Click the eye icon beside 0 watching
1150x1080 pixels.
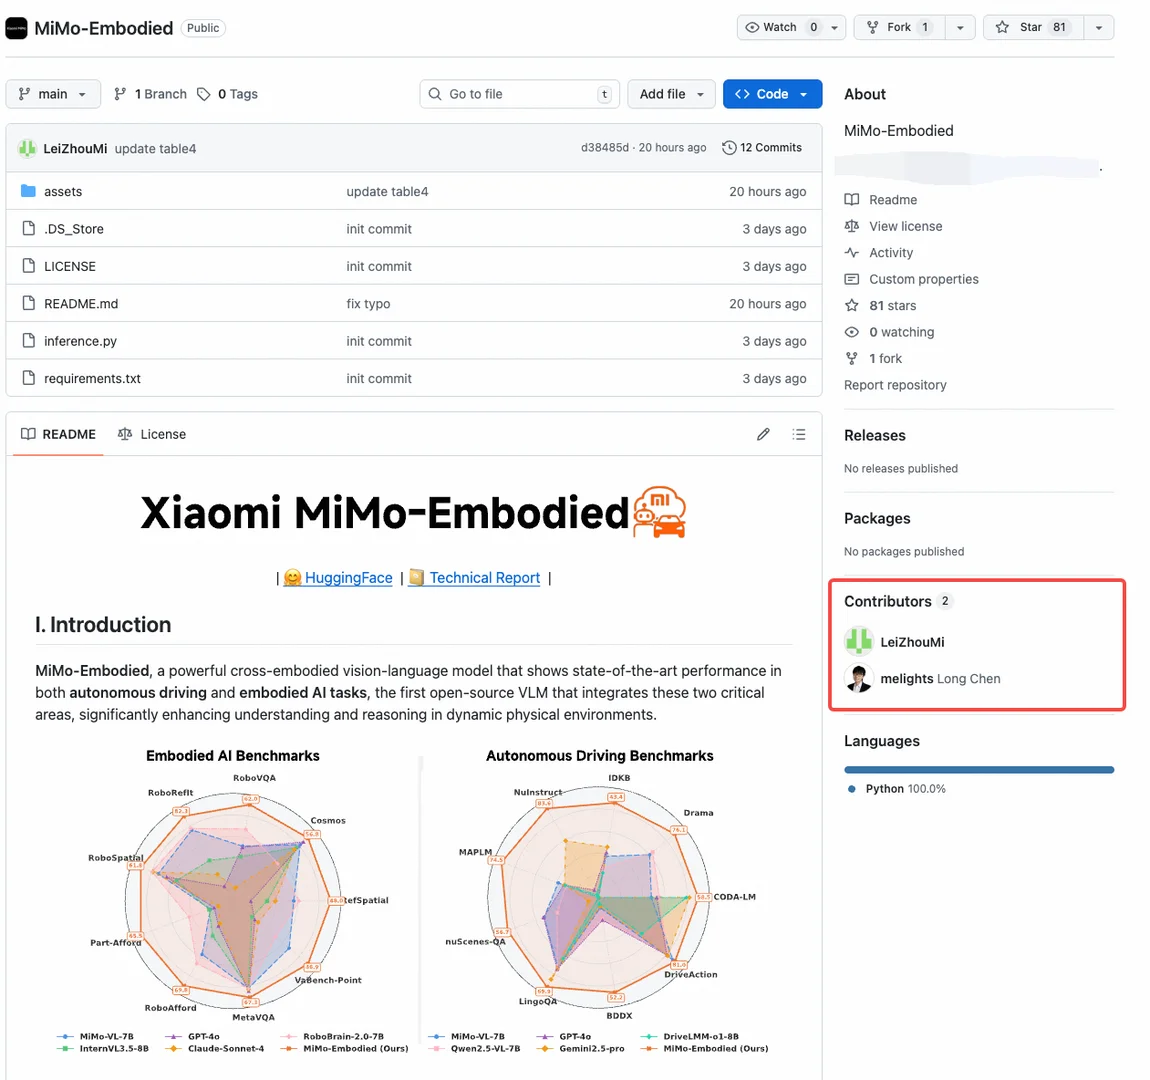(x=851, y=331)
